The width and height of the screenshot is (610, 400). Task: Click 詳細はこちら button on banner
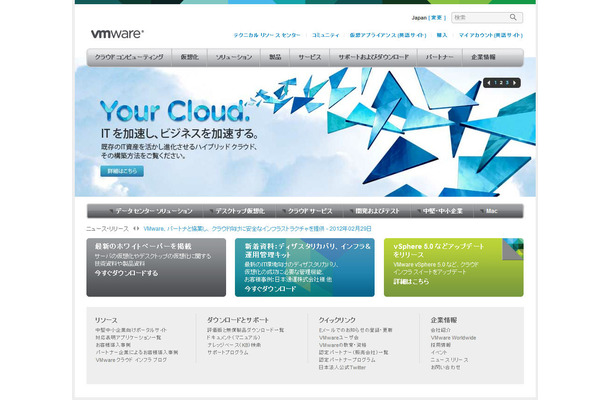122,171
